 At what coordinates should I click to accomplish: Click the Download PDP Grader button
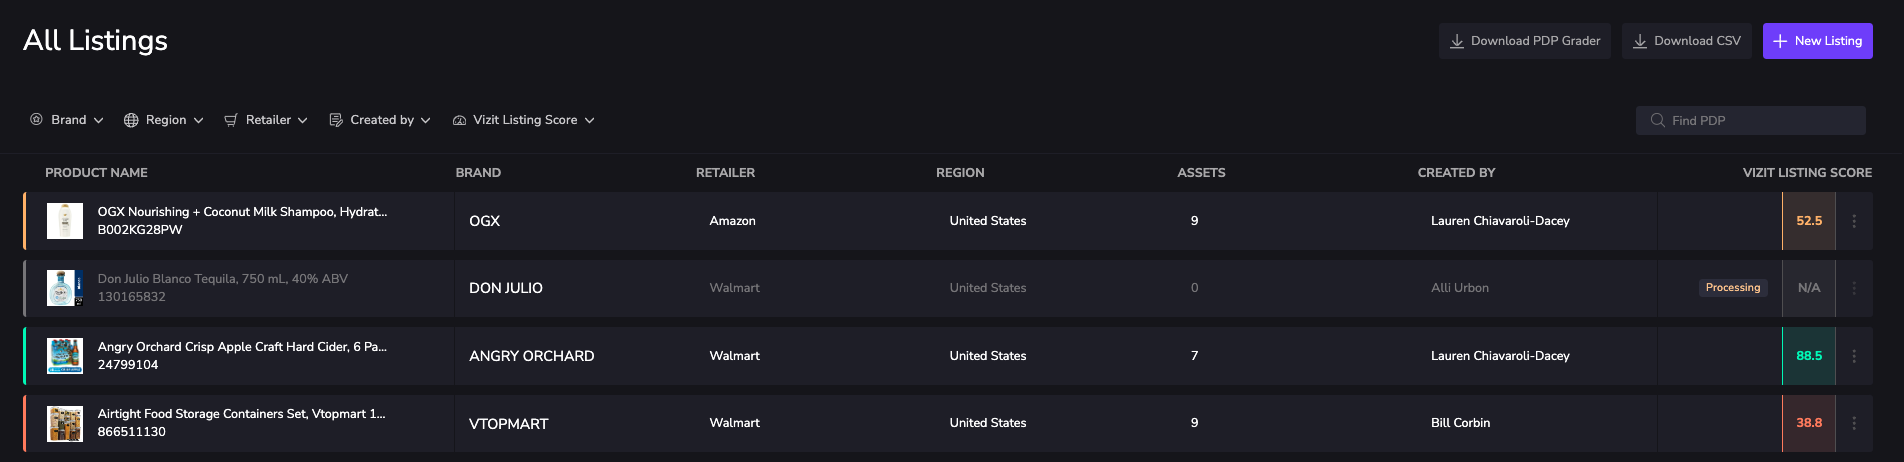coord(1524,41)
